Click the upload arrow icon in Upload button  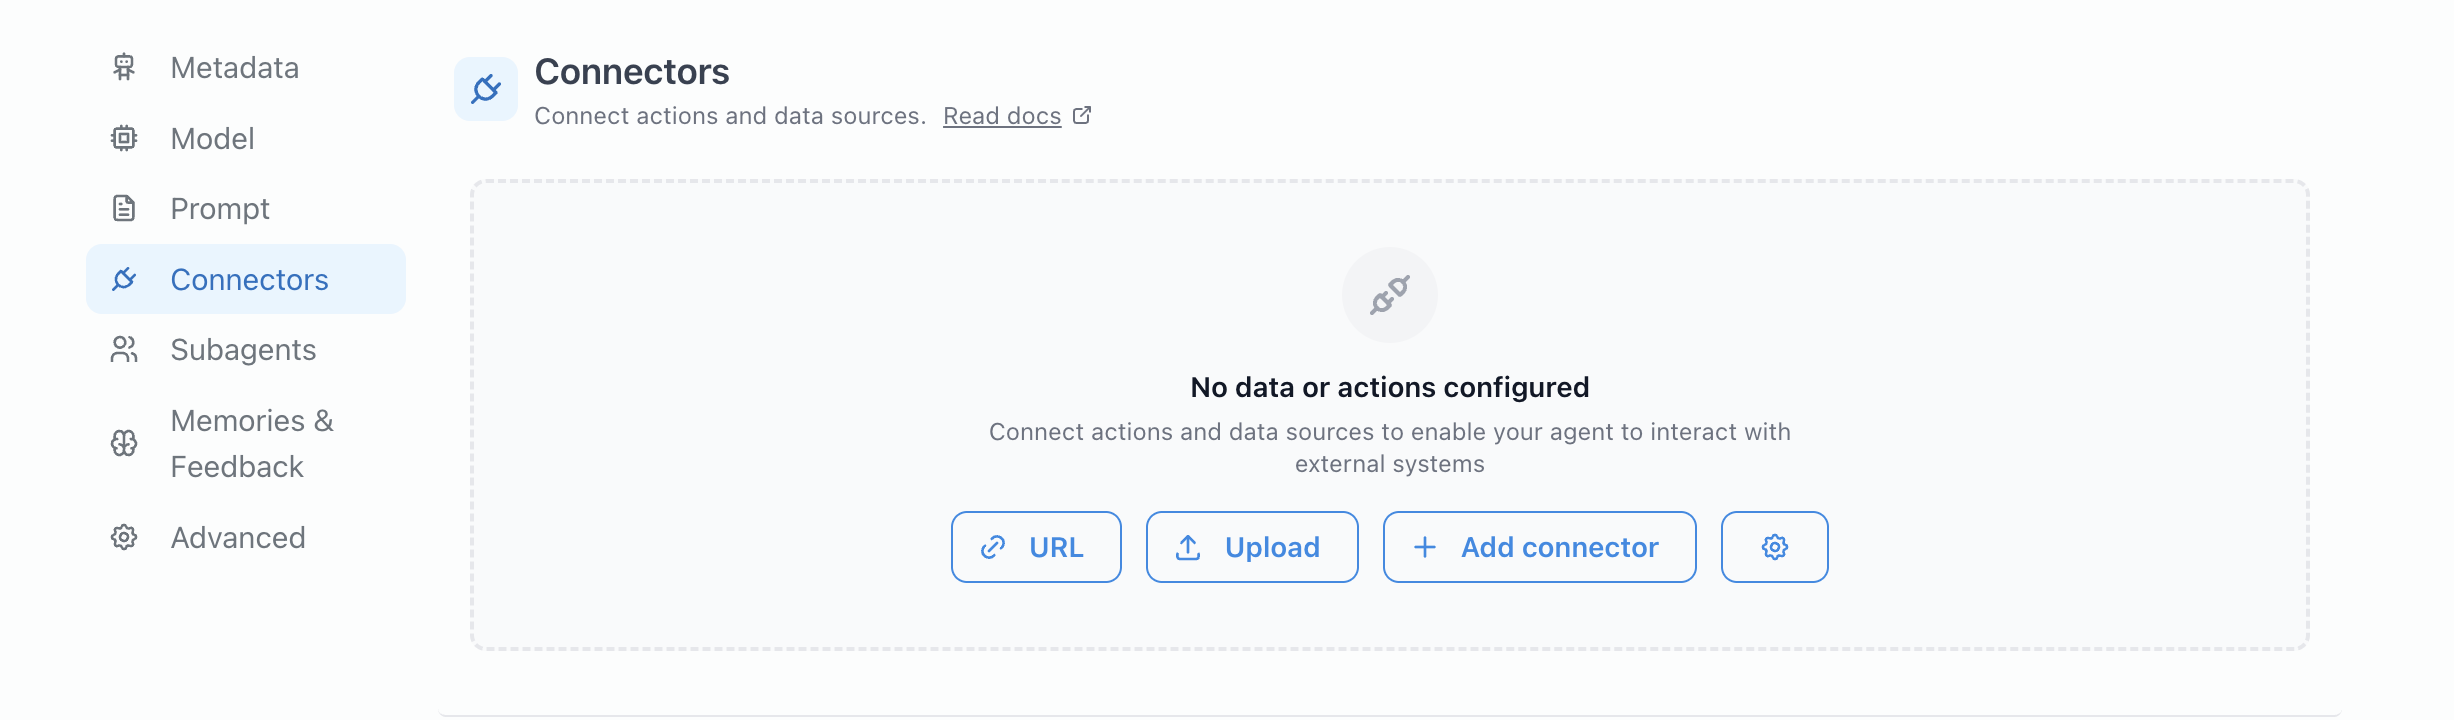pyautogui.click(x=1187, y=547)
